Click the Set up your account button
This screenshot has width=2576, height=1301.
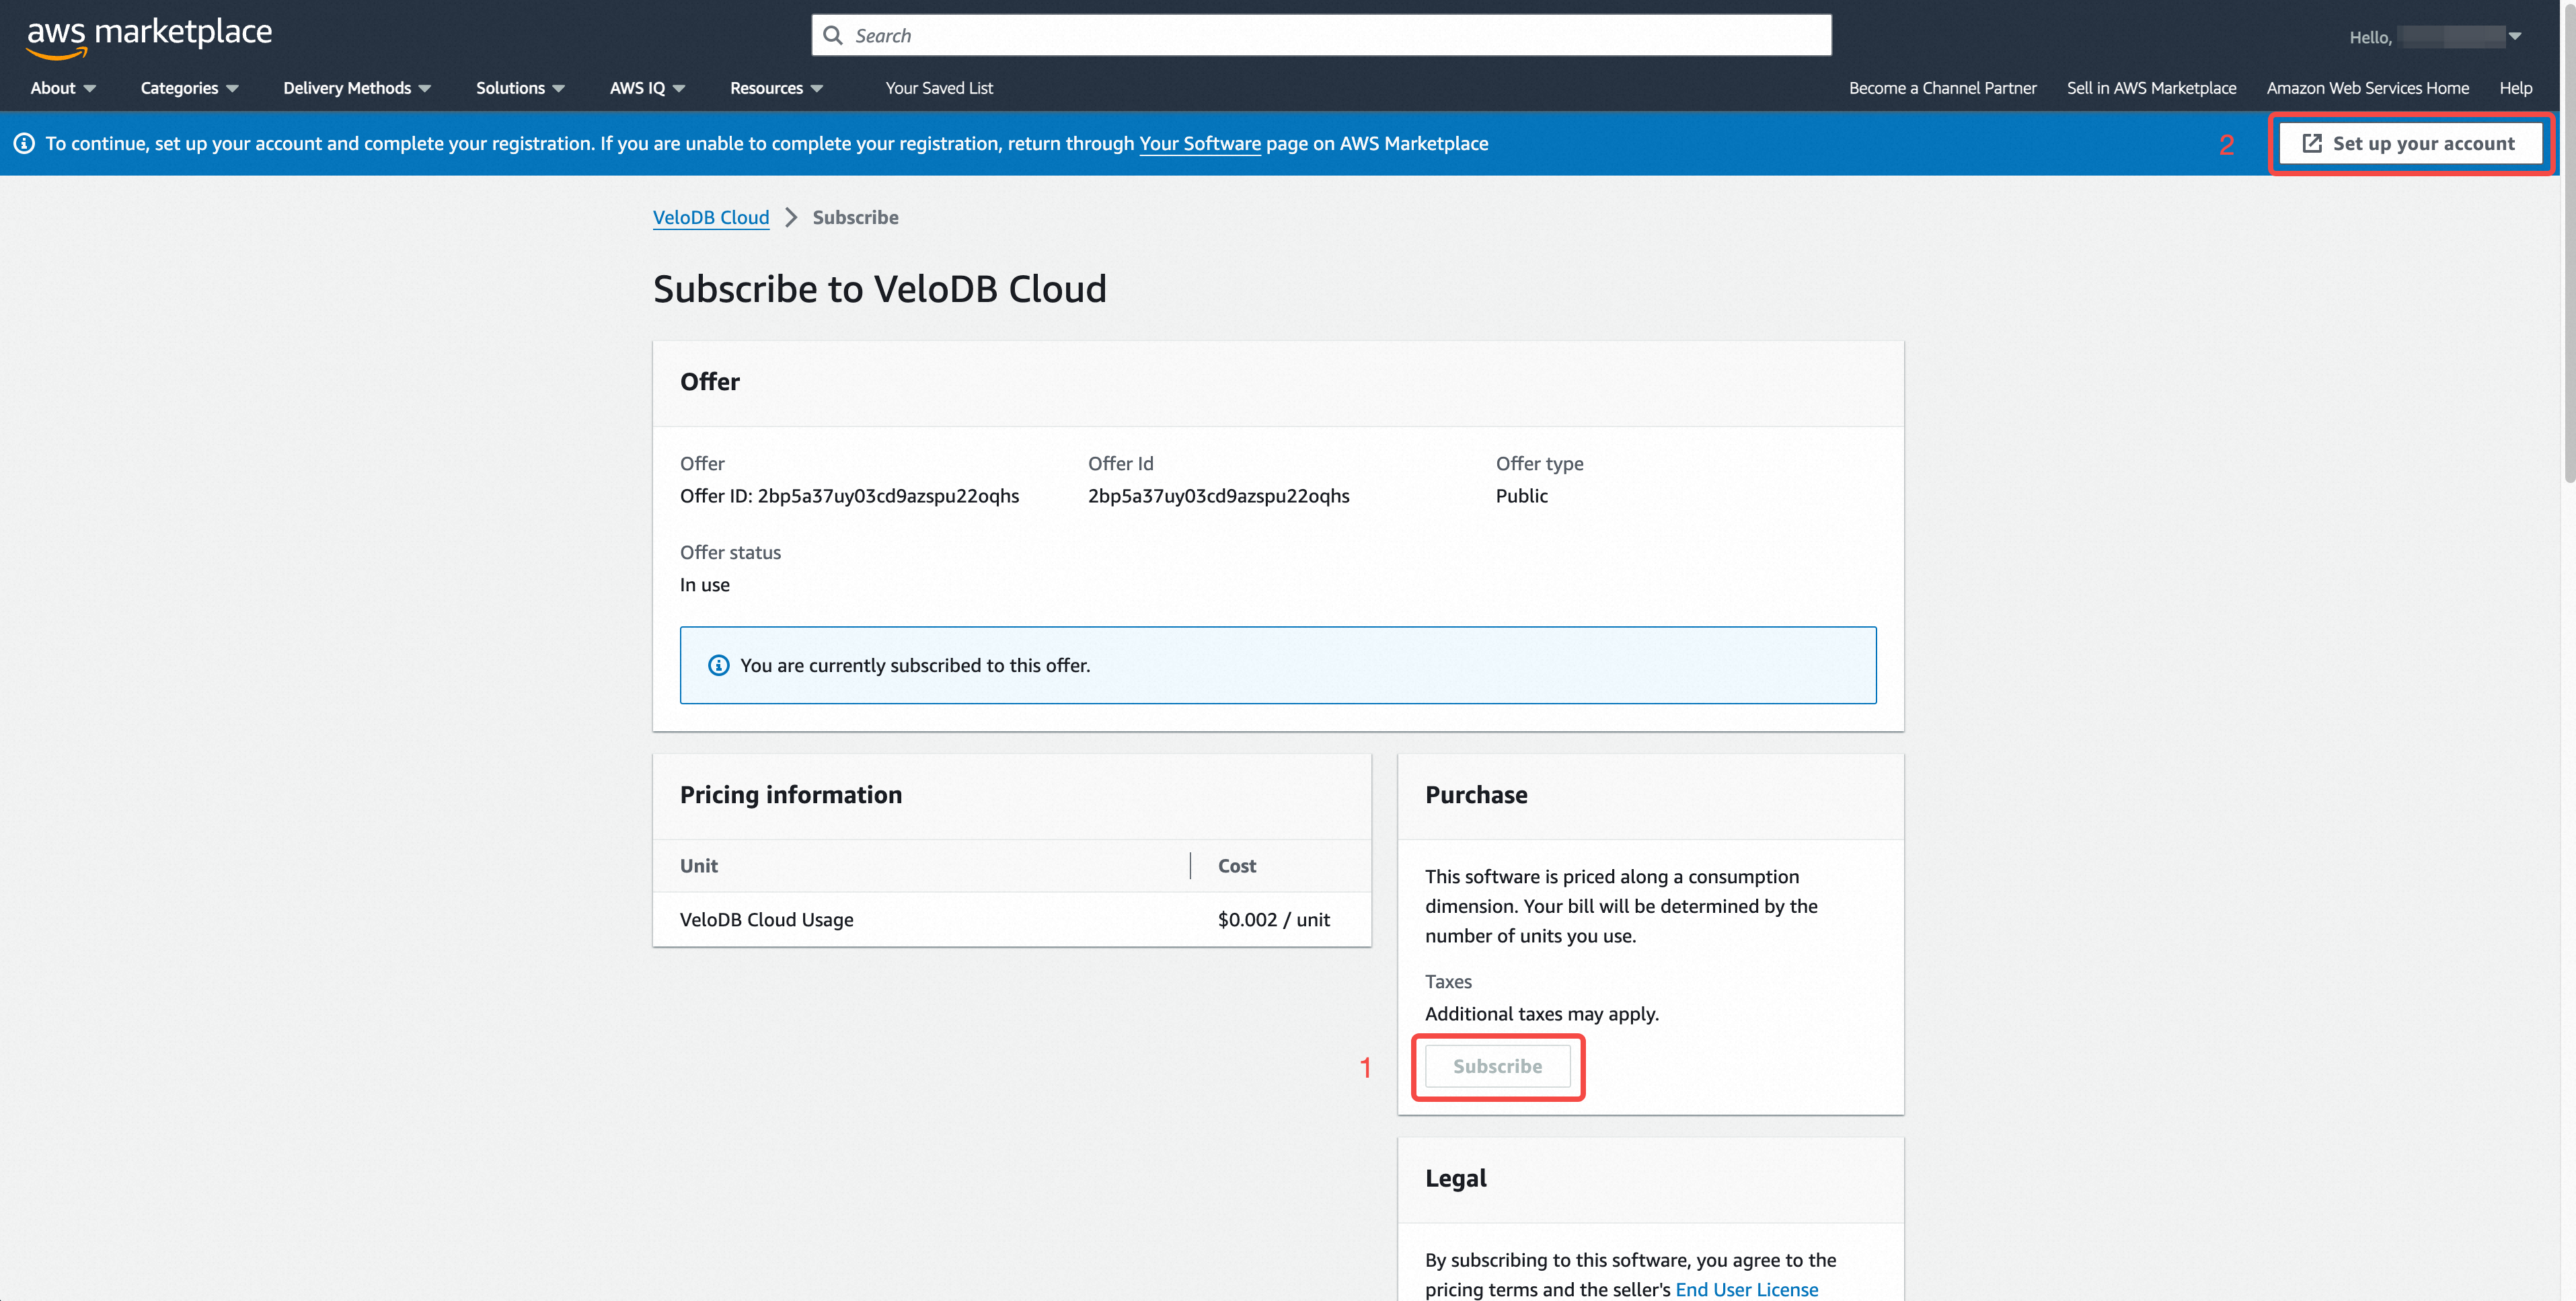pos(2410,142)
